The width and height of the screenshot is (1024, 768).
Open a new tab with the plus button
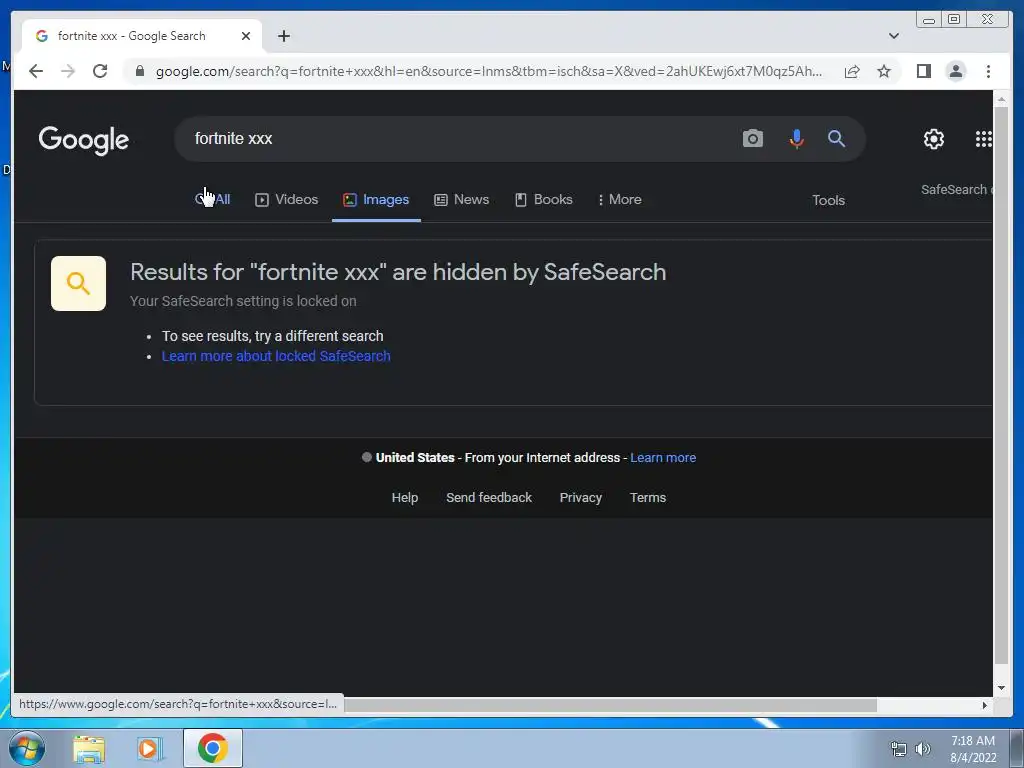283,36
